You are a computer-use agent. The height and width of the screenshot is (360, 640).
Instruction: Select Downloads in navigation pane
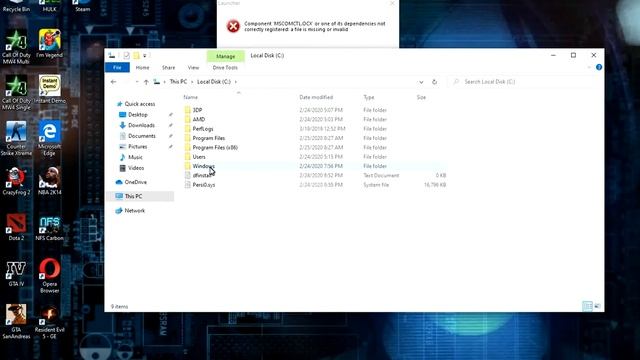tap(141, 125)
